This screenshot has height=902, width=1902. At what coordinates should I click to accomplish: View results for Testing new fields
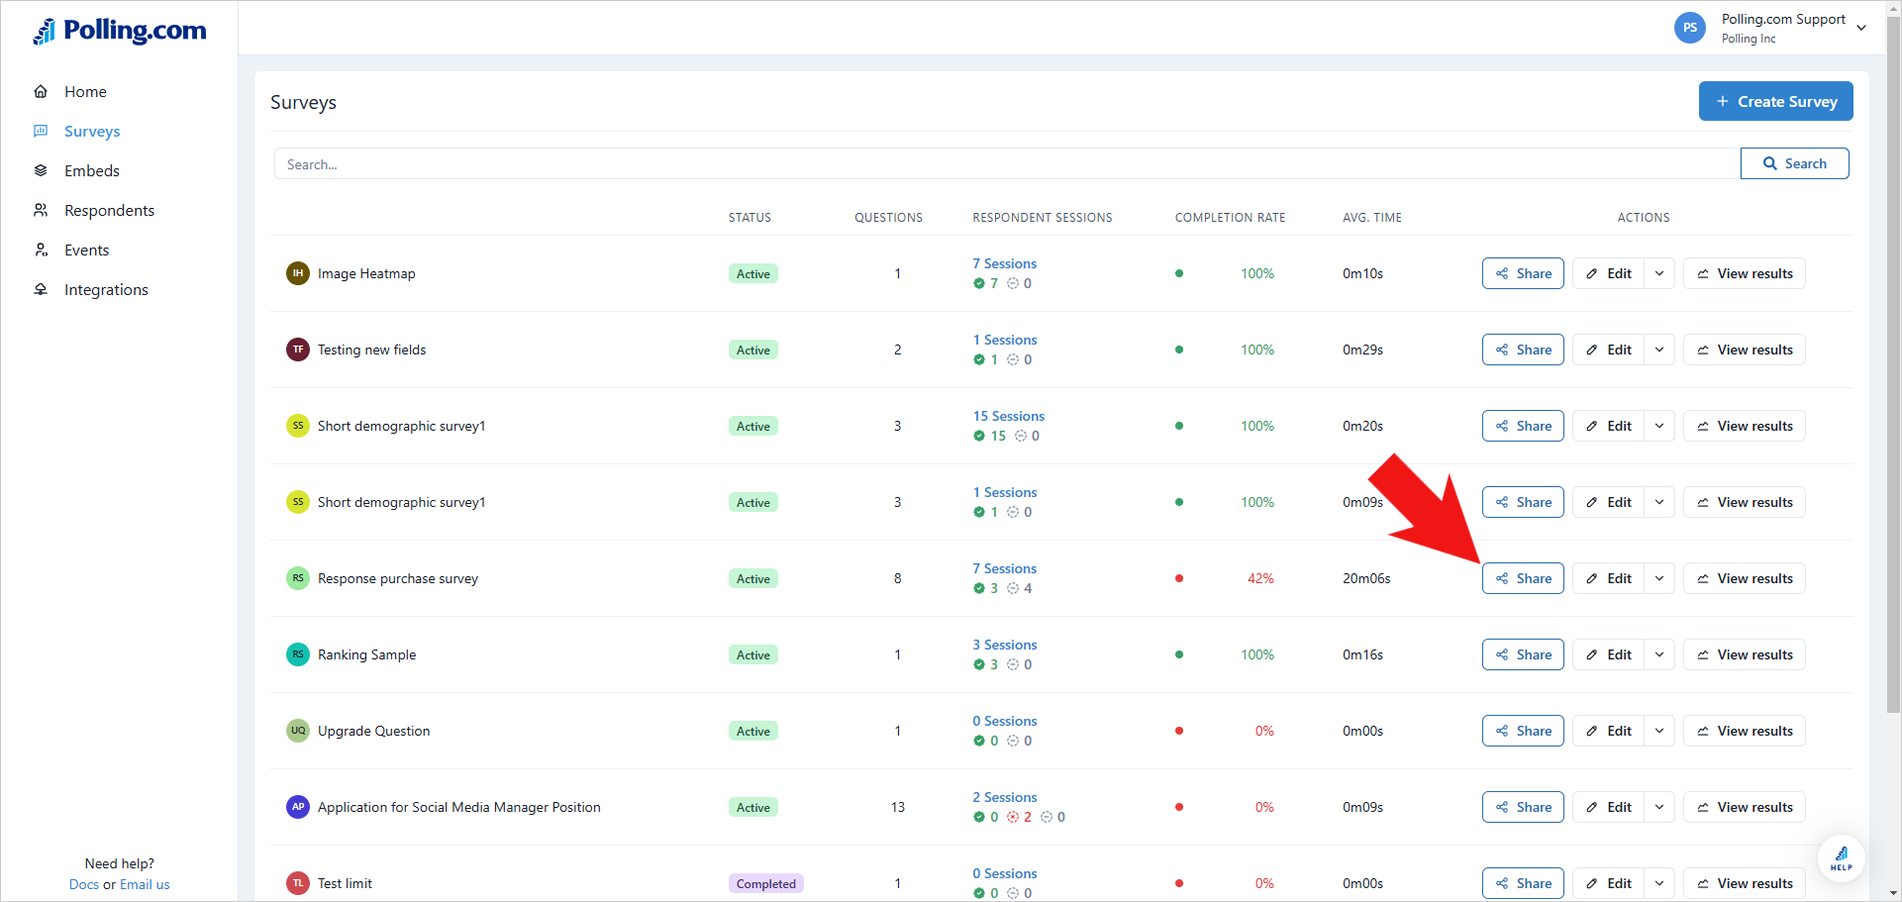click(1745, 349)
